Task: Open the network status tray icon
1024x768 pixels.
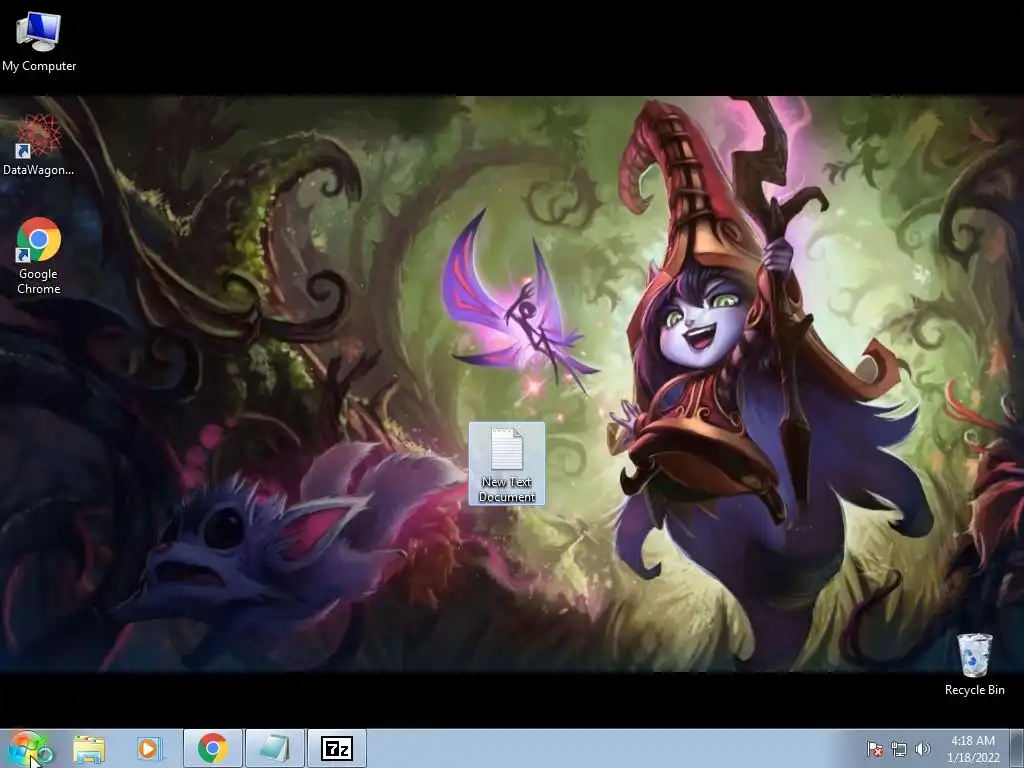Action: tap(899, 749)
